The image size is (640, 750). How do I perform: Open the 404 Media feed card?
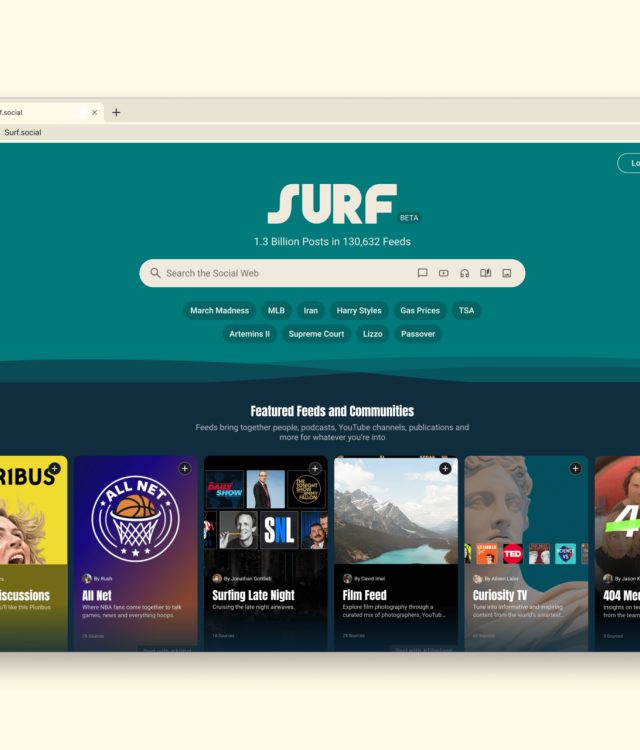618,553
